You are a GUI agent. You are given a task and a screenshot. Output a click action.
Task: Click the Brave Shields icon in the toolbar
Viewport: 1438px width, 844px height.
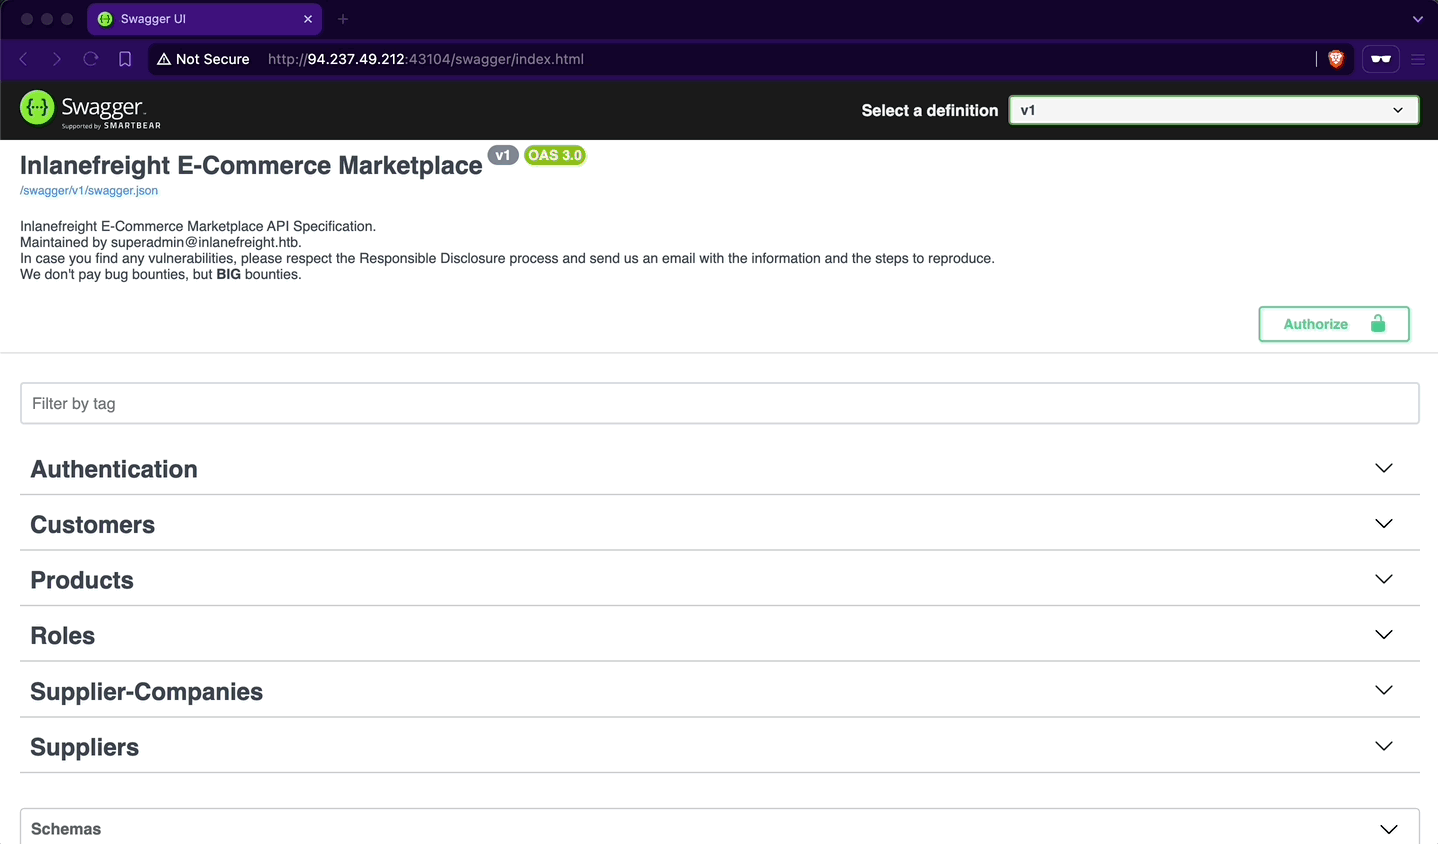coord(1334,59)
